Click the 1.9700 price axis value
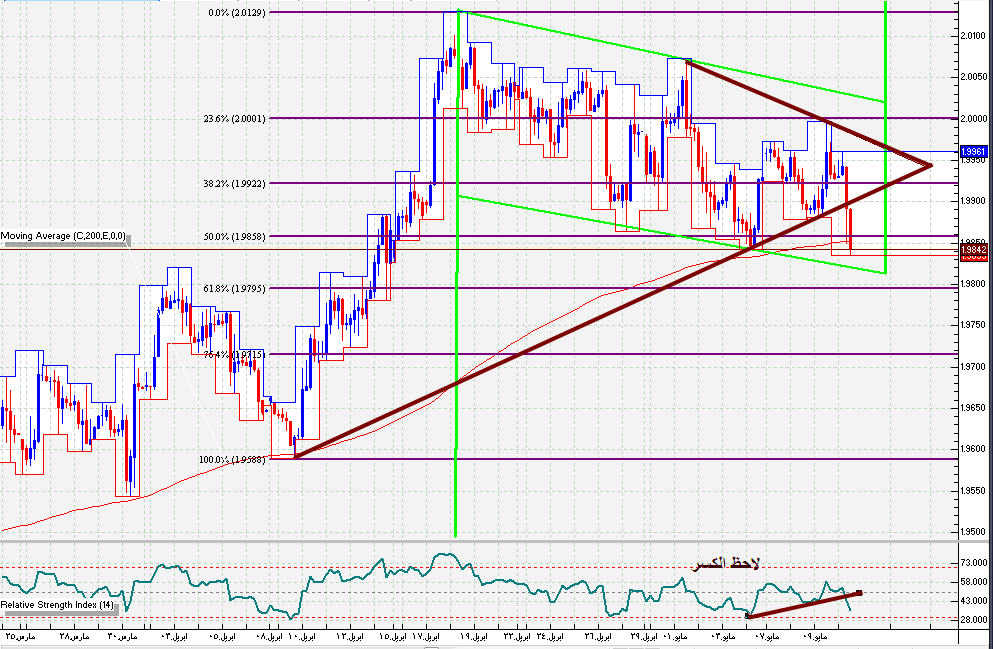The width and height of the screenshot is (993, 649). (x=973, y=367)
